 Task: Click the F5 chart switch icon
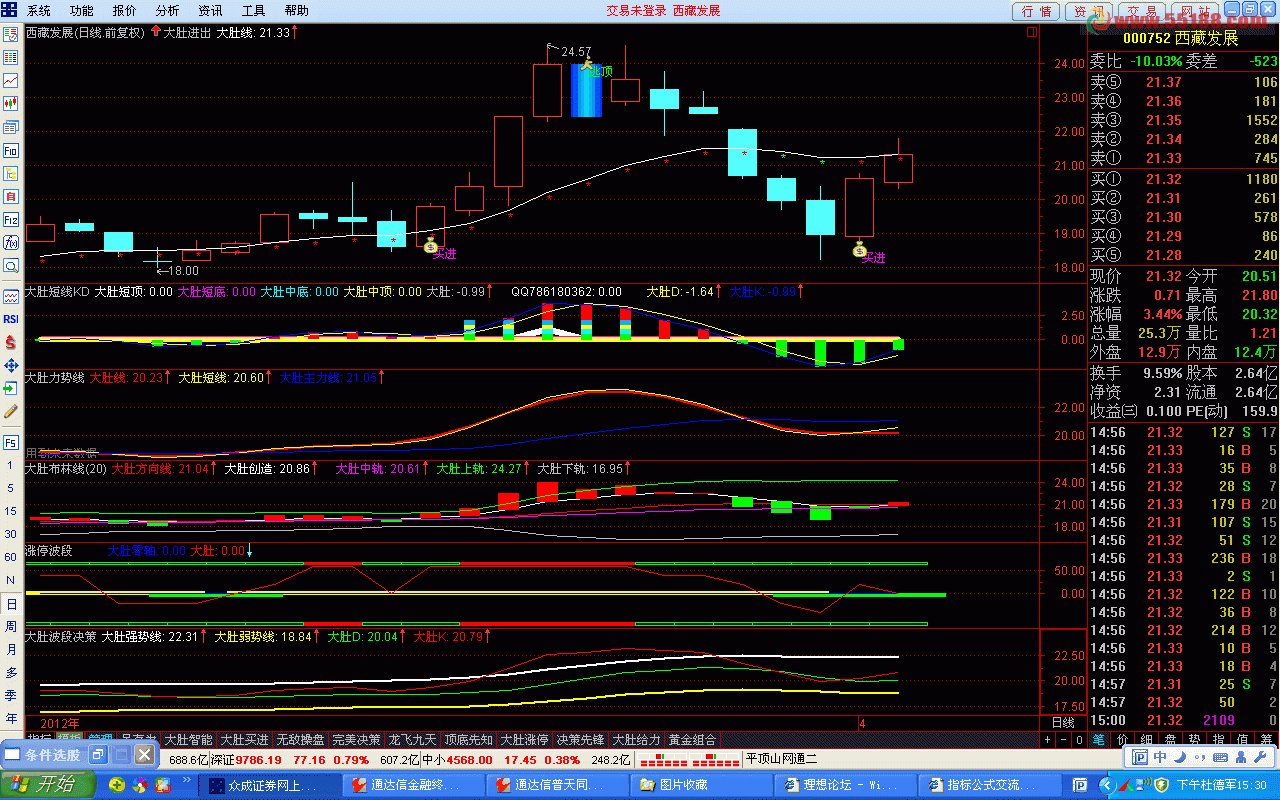11,442
